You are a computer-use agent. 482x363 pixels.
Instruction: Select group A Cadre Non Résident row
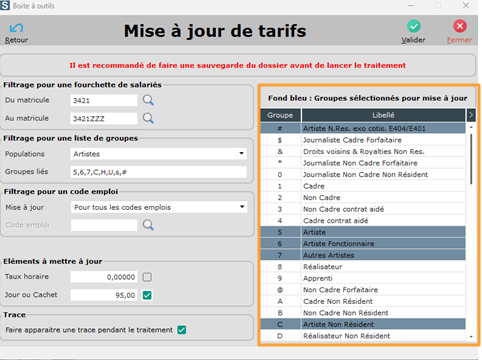pos(363,301)
